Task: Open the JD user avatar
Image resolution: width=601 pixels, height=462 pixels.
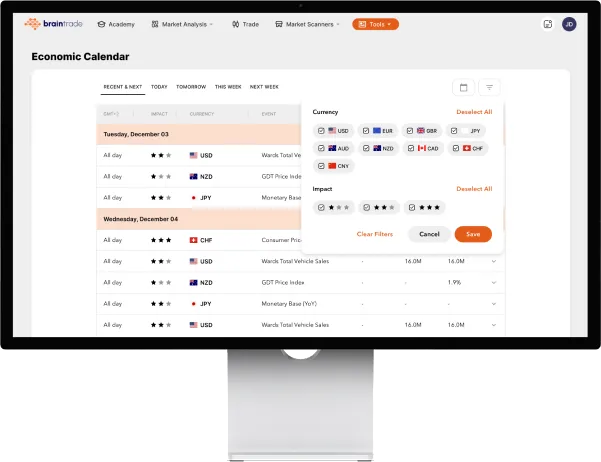Action: click(569, 24)
